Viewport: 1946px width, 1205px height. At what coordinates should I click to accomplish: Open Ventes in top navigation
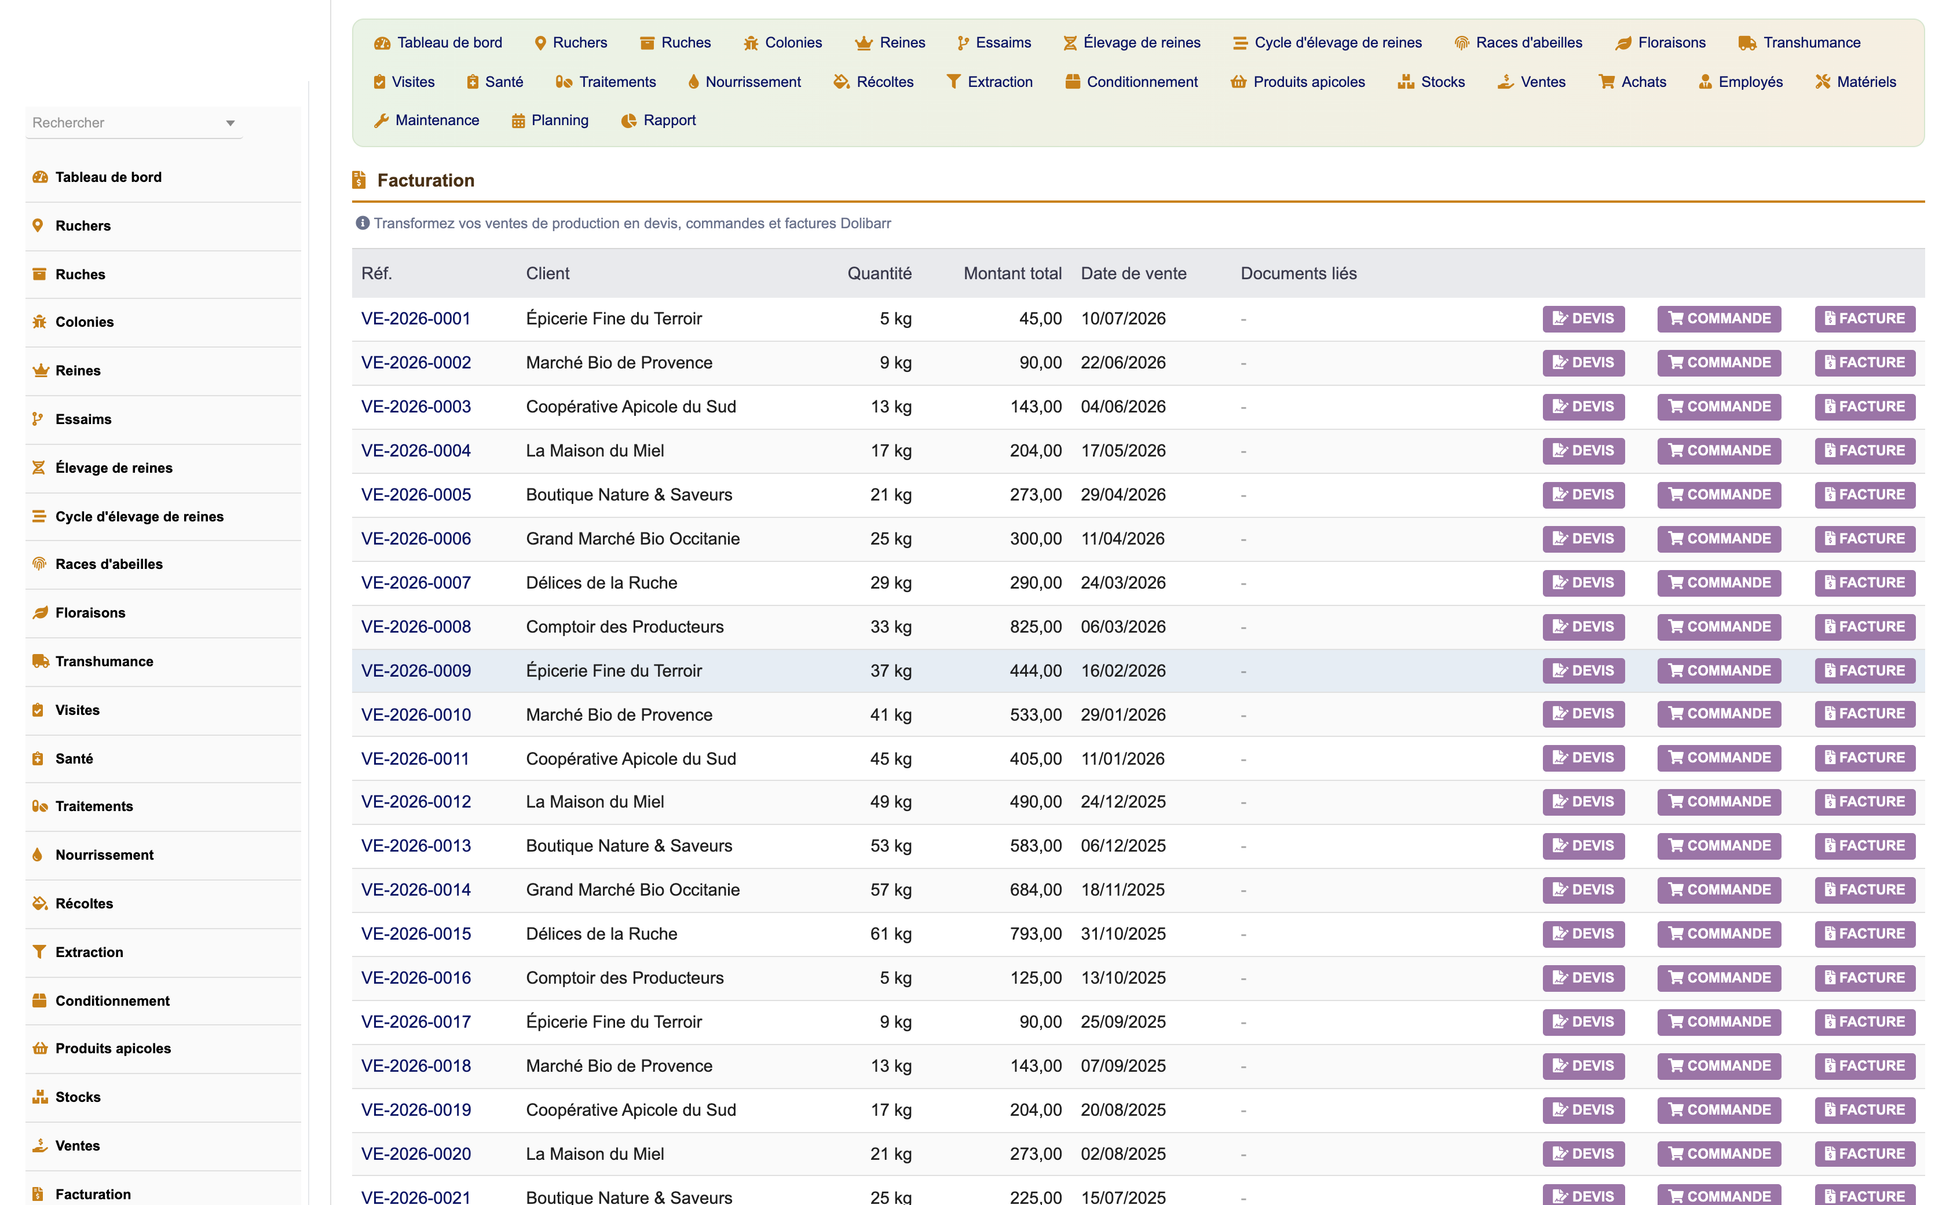coord(1531,82)
